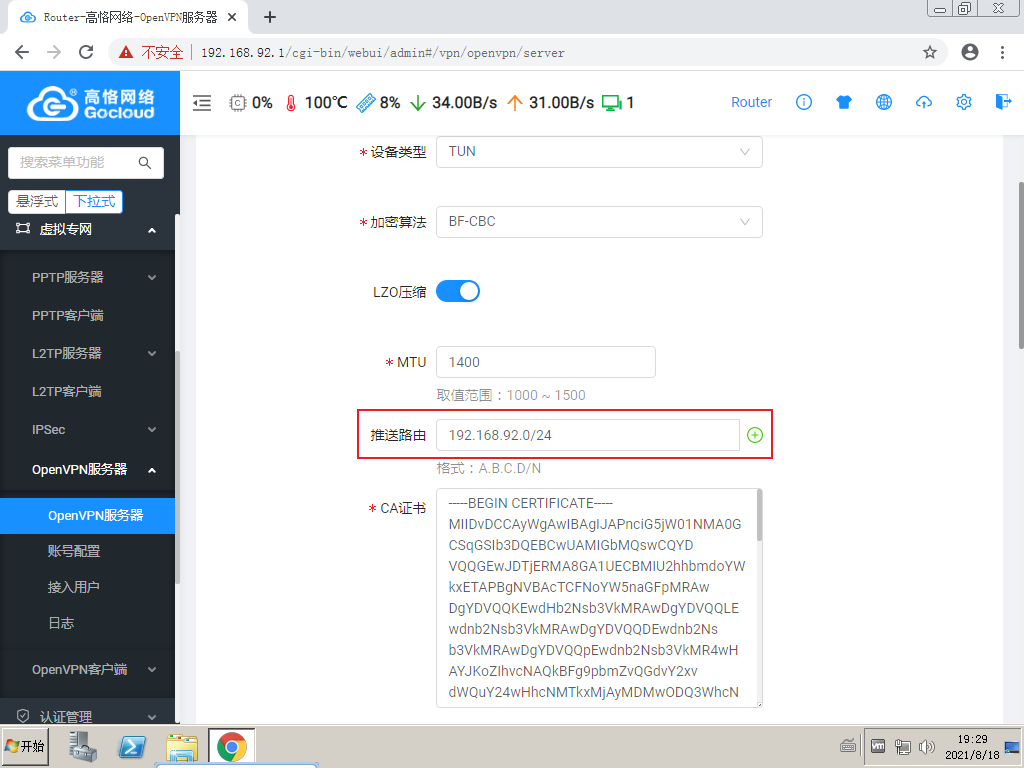Click the 100℃ temperature reading
The image size is (1024, 768).
326,103
